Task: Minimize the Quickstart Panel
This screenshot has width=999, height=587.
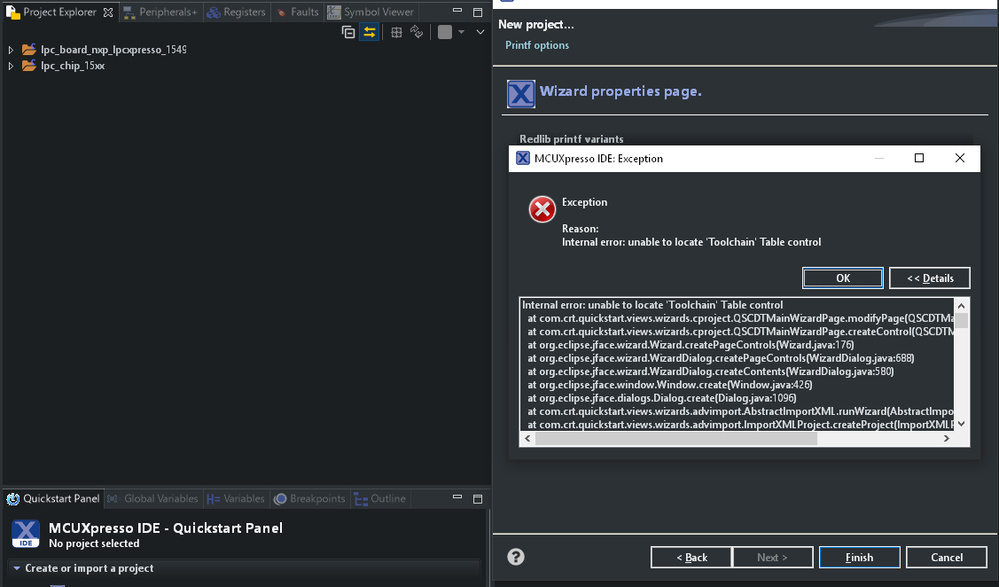Action: [457, 497]
